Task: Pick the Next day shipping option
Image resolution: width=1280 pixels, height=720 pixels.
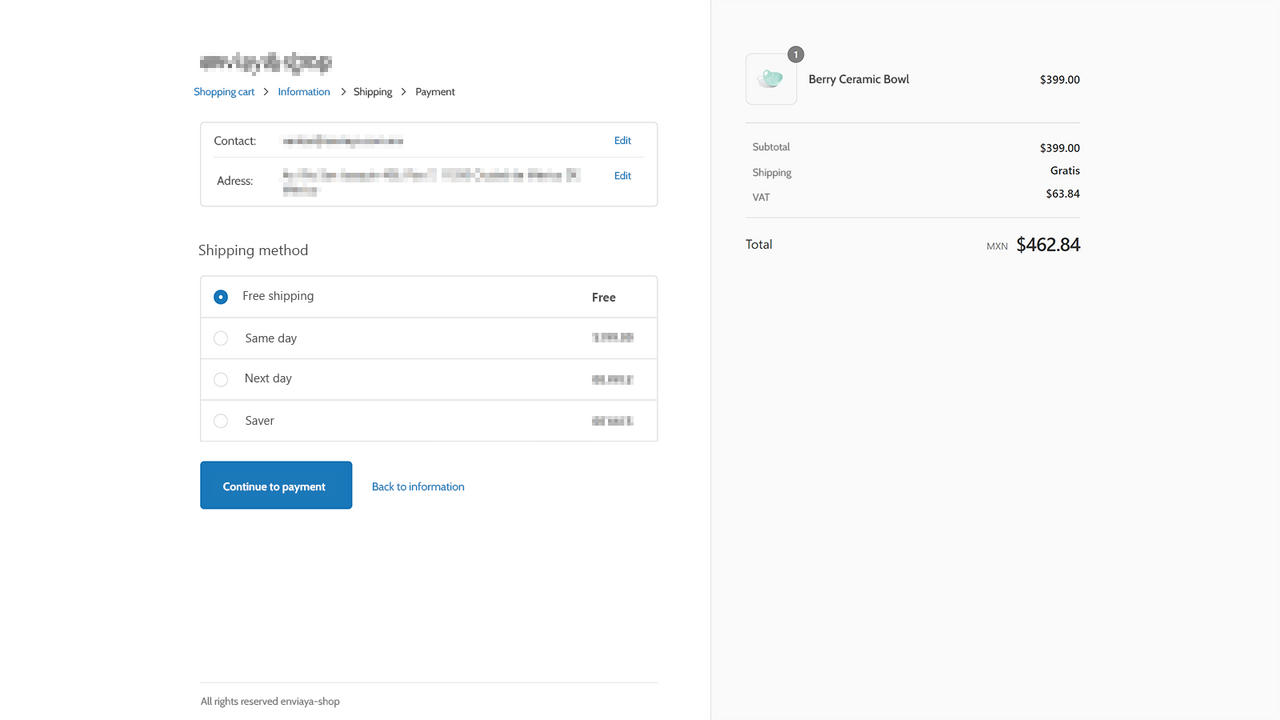Action: (x=220, y=379)
